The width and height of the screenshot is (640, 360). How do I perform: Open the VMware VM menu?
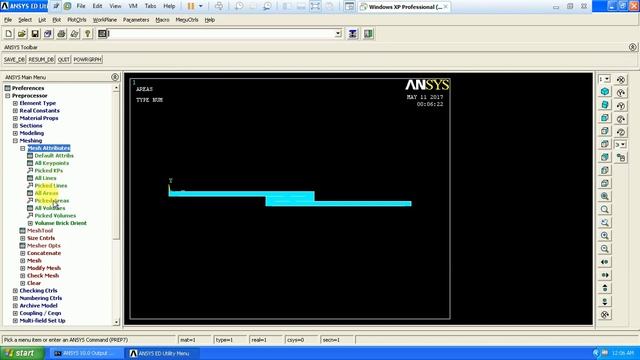[133, 6]
